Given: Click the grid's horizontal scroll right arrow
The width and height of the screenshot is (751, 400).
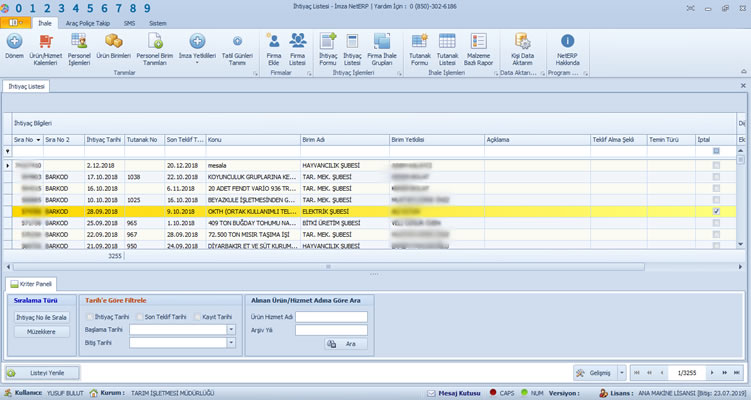Looking at the screenshot, I should [740, 266].
